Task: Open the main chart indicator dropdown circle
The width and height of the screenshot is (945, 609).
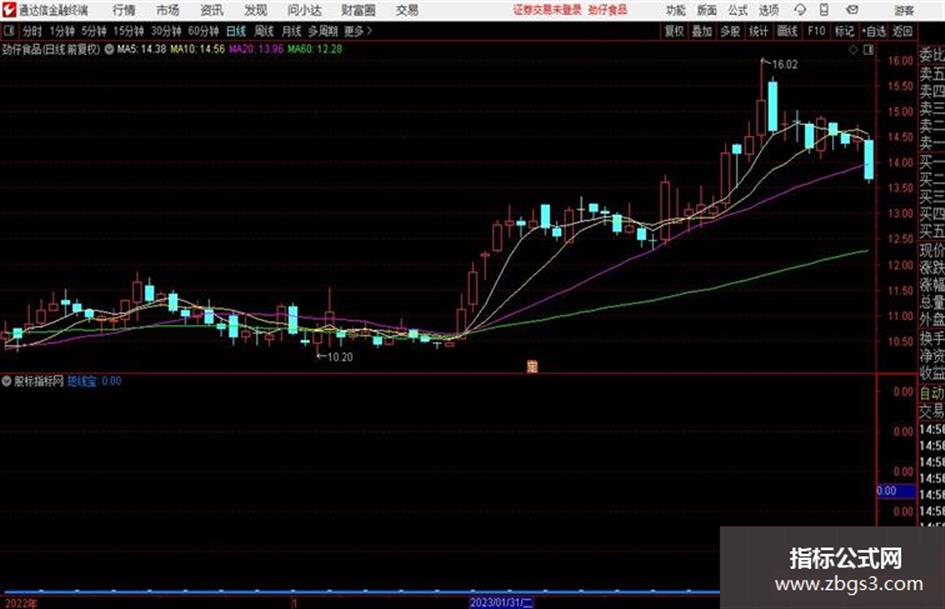Action: pos(109,49)
